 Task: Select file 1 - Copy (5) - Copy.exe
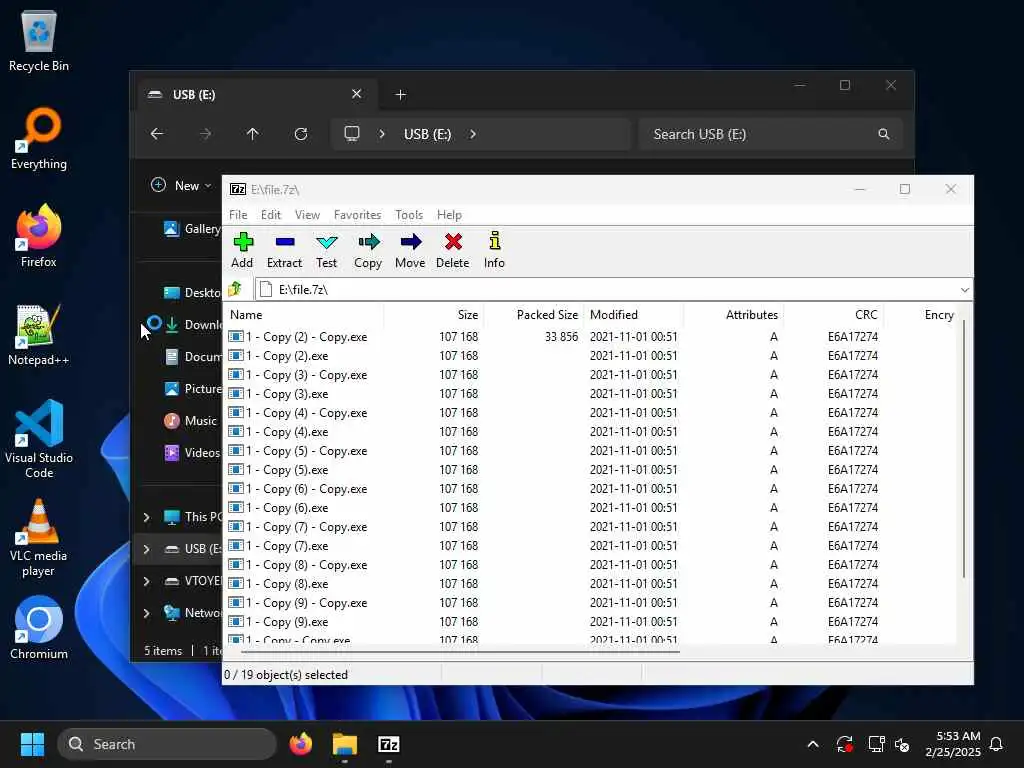298,451
